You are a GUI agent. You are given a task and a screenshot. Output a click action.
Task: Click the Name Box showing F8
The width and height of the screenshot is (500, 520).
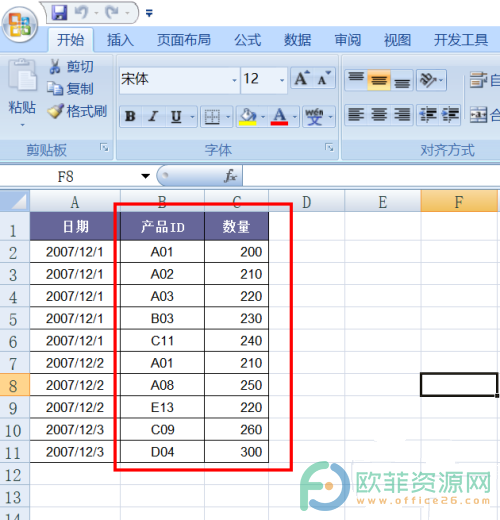tap(65, 176)
